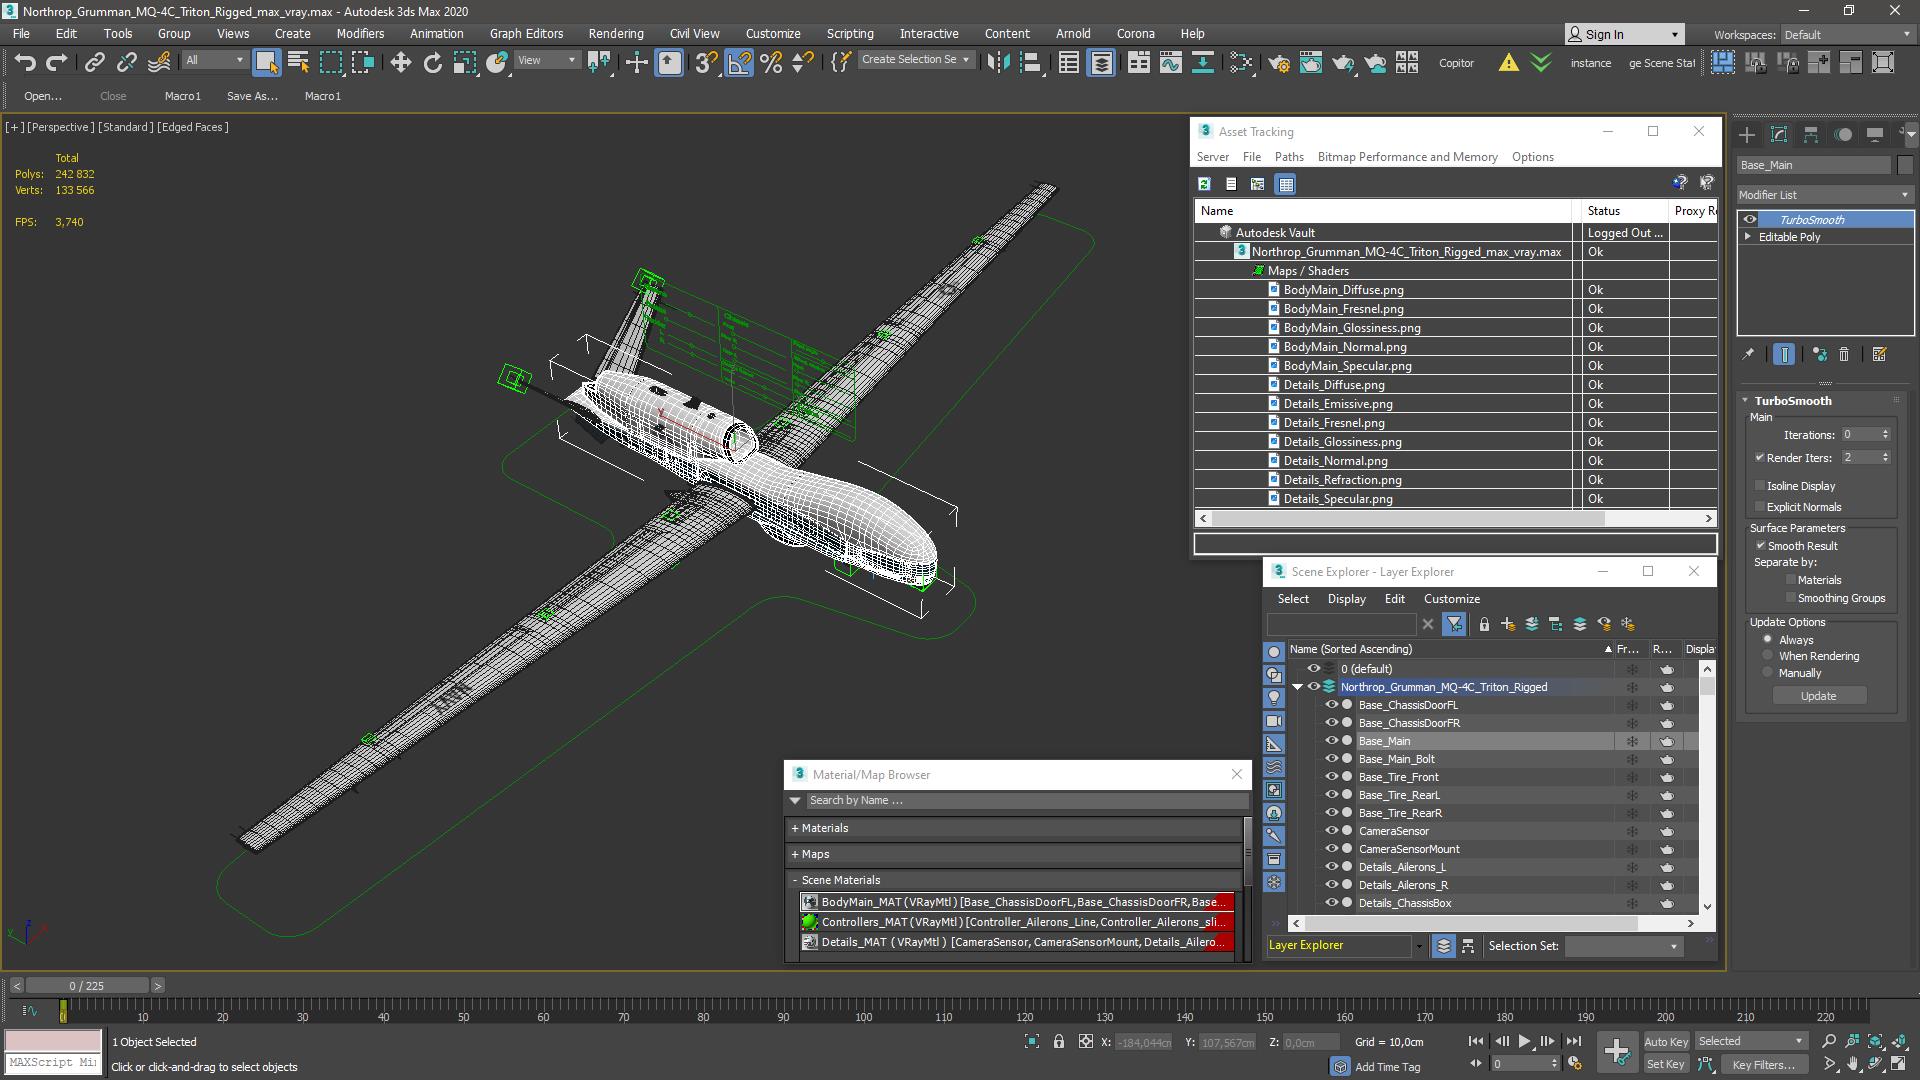Click the Iterations spinner arrows
1920x1080 pixels.
click(1886, 435)
